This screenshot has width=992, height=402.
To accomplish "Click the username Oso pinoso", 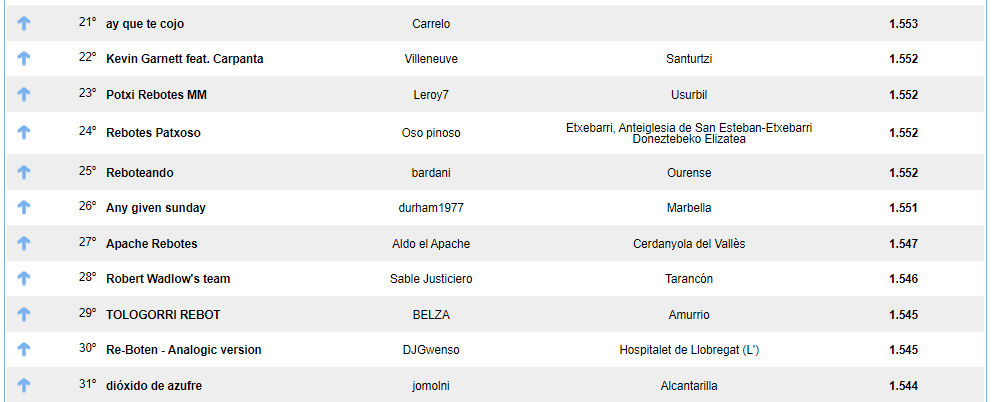I will point(431,132).
